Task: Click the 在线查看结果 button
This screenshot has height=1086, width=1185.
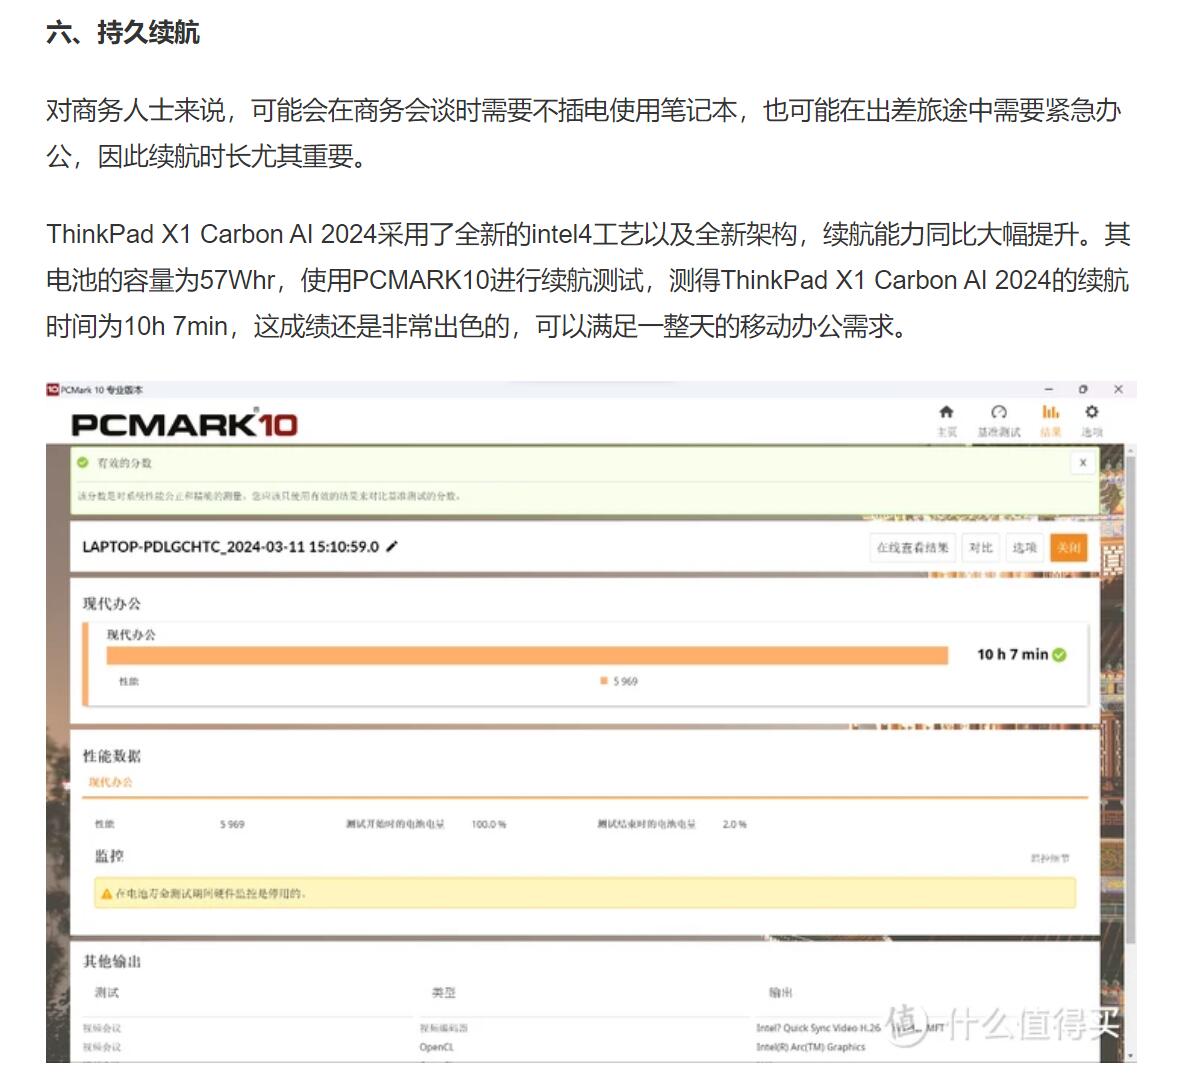Action: click(x=912, y=547)
